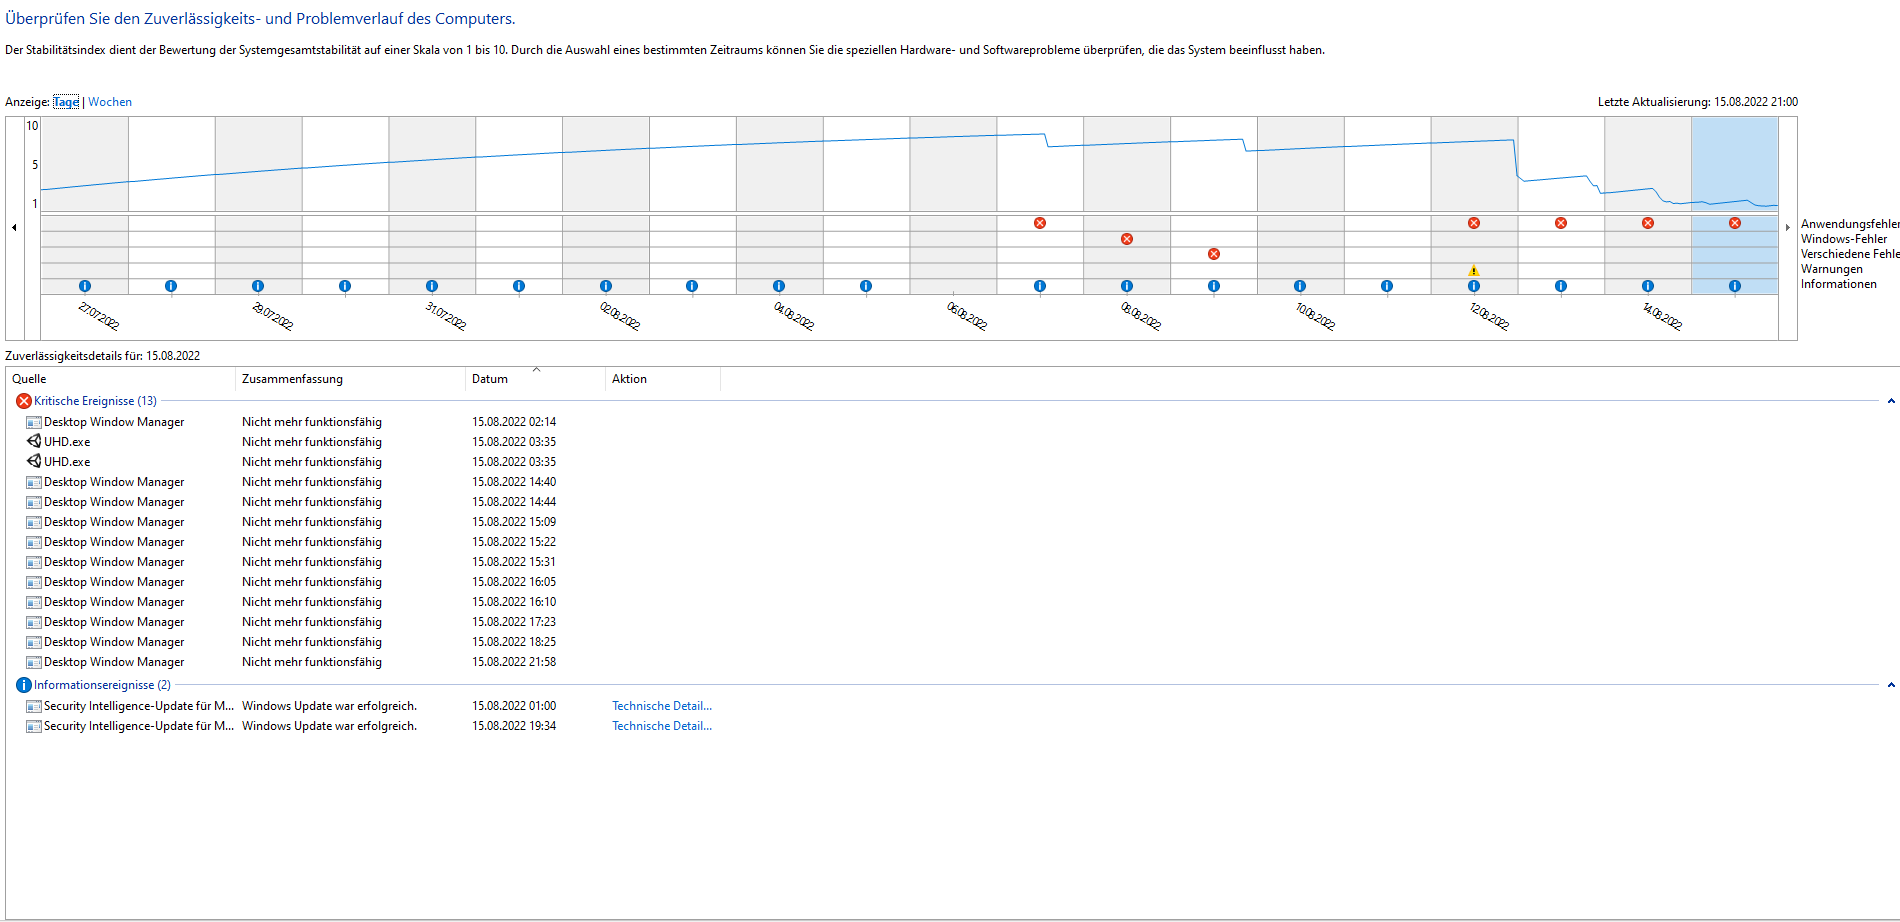Click the information icon for 29.07.2022
The height and width of the screenshot is (922, 1900).
tap(258, 286)
